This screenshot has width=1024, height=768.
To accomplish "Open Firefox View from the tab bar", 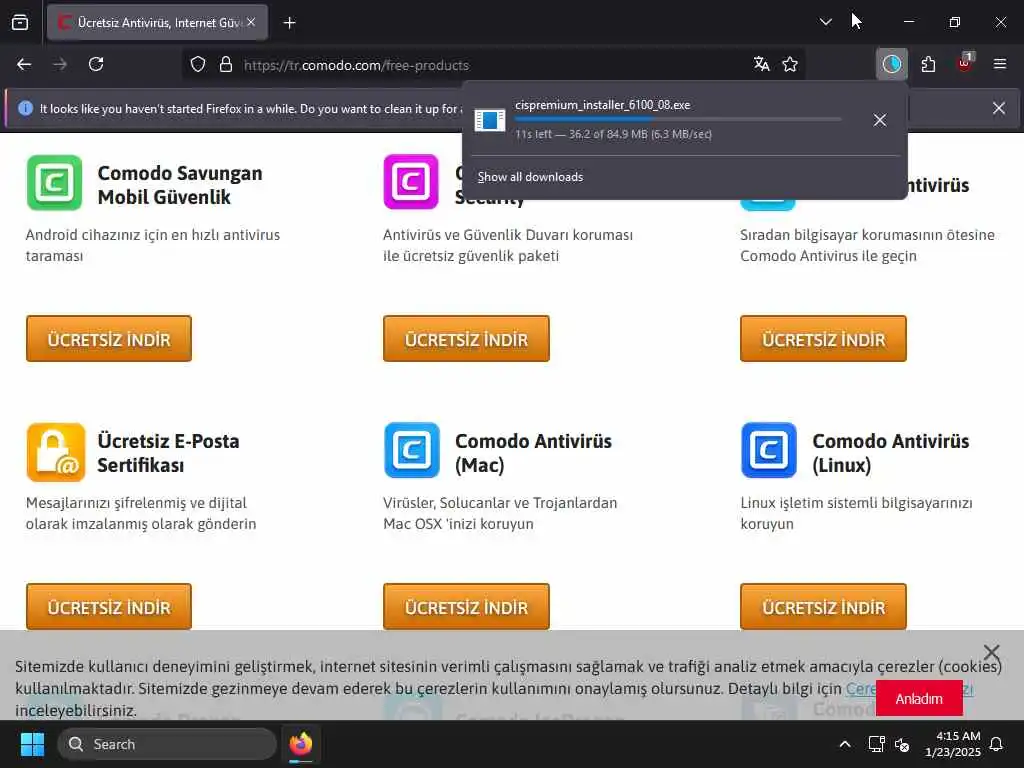I will click(20, 23).
